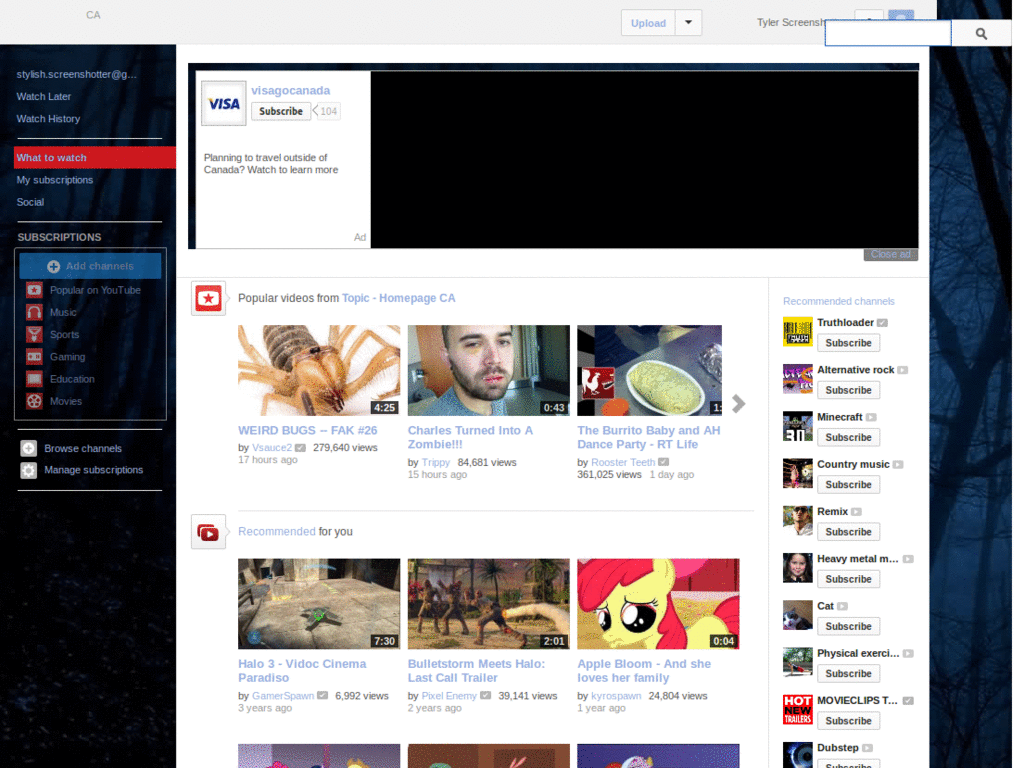Click the Music headphones icon
Image resolution: width=1024 pixels, height=768 pixels.
[x=34, y=312]
